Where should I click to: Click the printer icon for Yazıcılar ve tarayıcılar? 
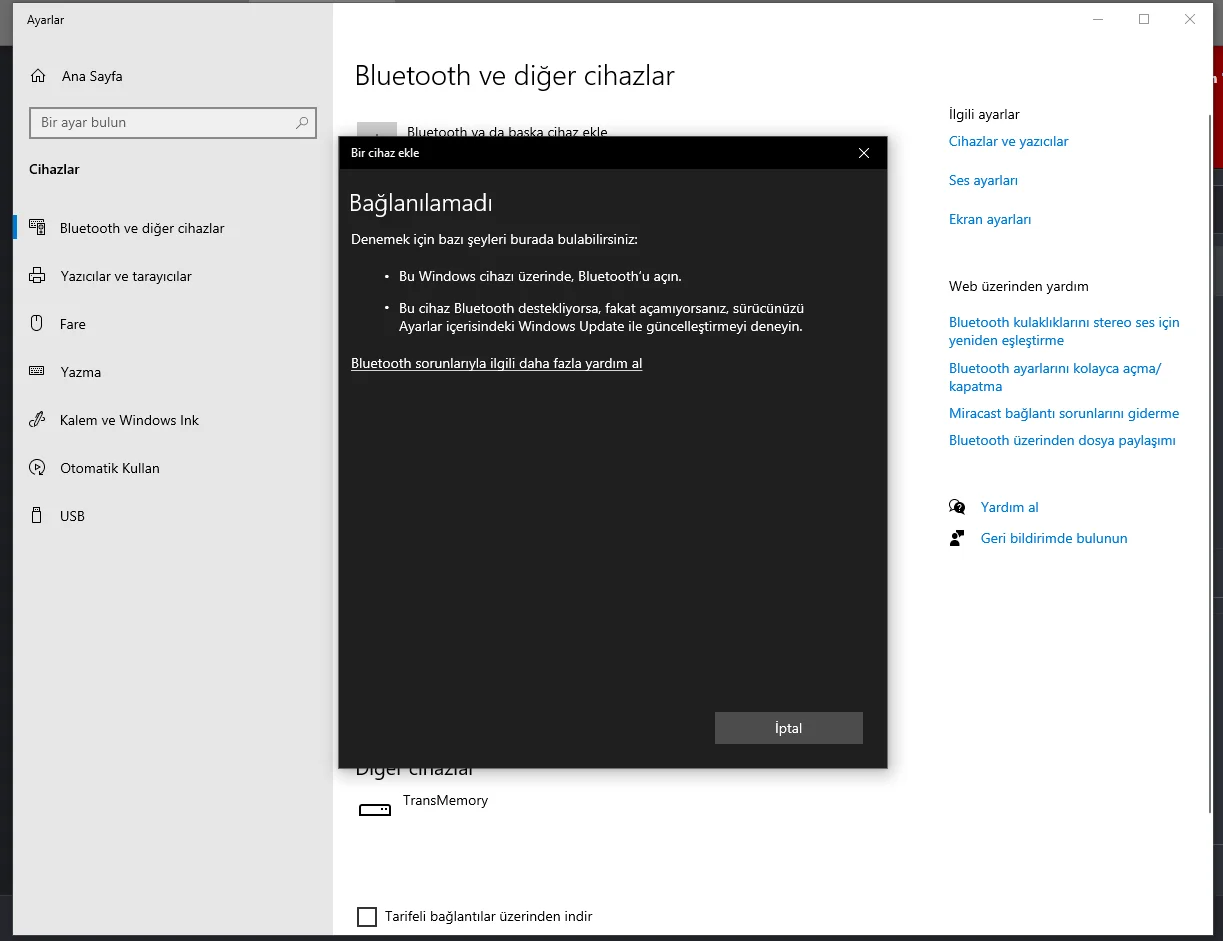pos(38,276)
